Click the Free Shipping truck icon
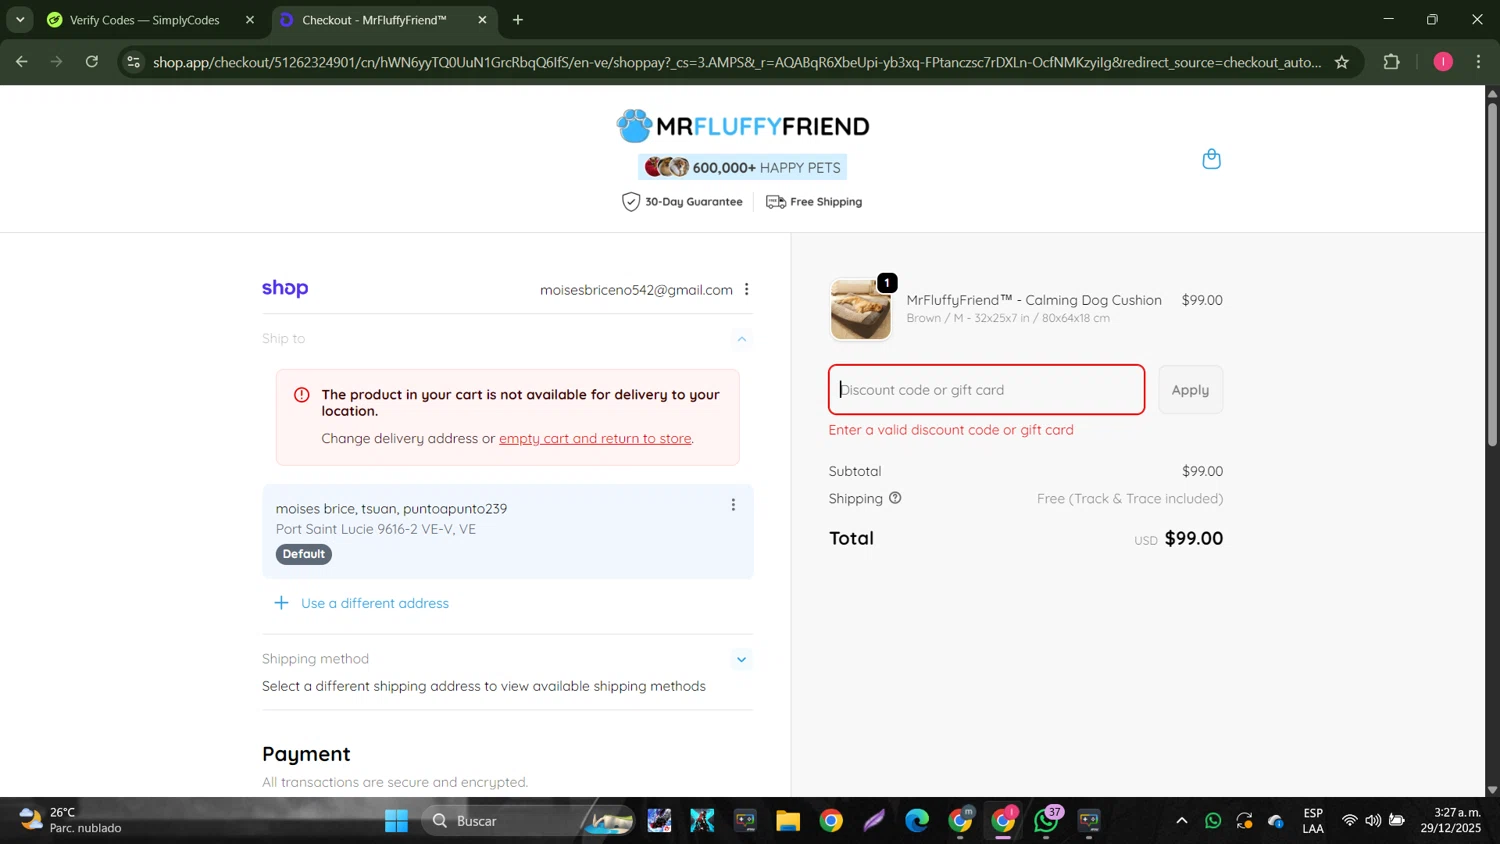 coord(776,202)
